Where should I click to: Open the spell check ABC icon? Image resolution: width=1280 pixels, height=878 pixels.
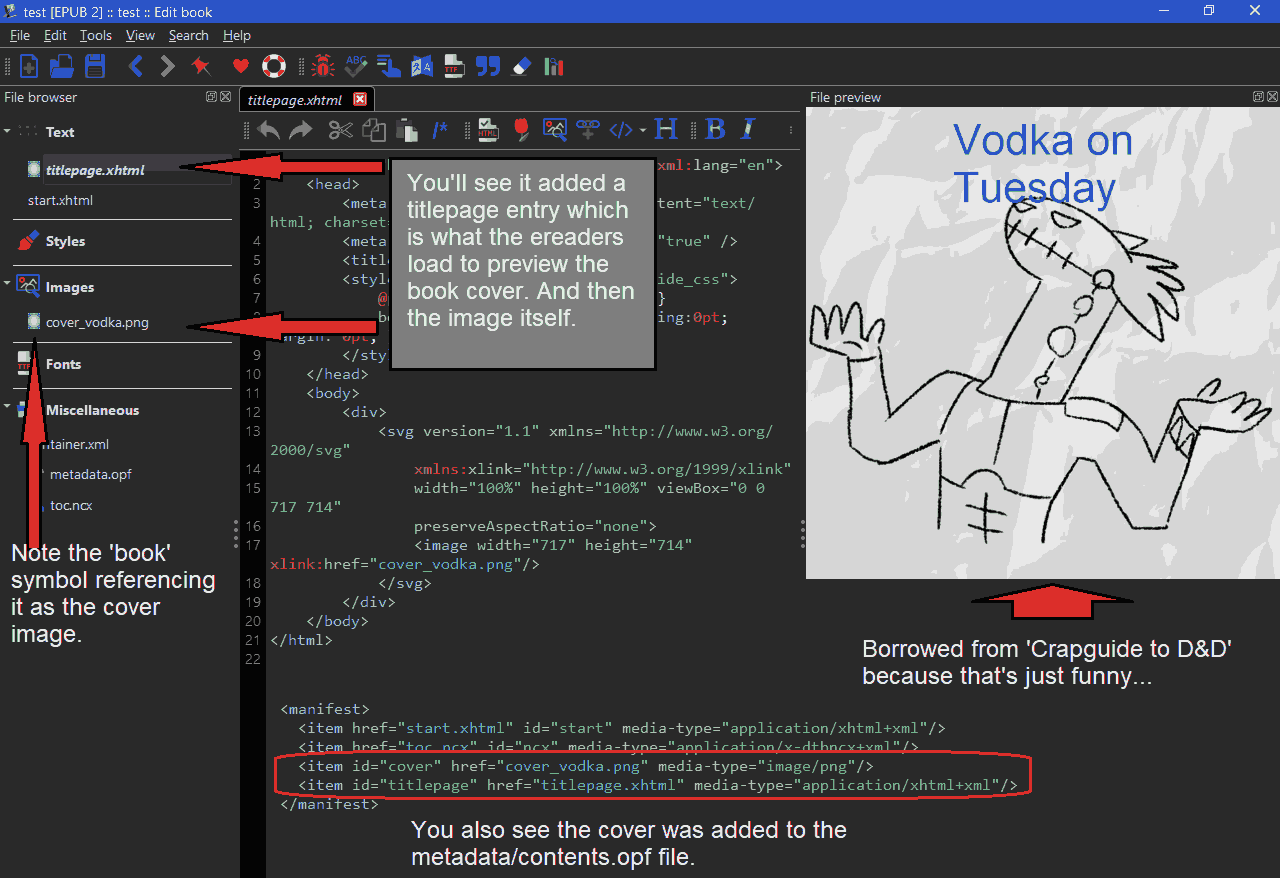[x=355, y=67]
